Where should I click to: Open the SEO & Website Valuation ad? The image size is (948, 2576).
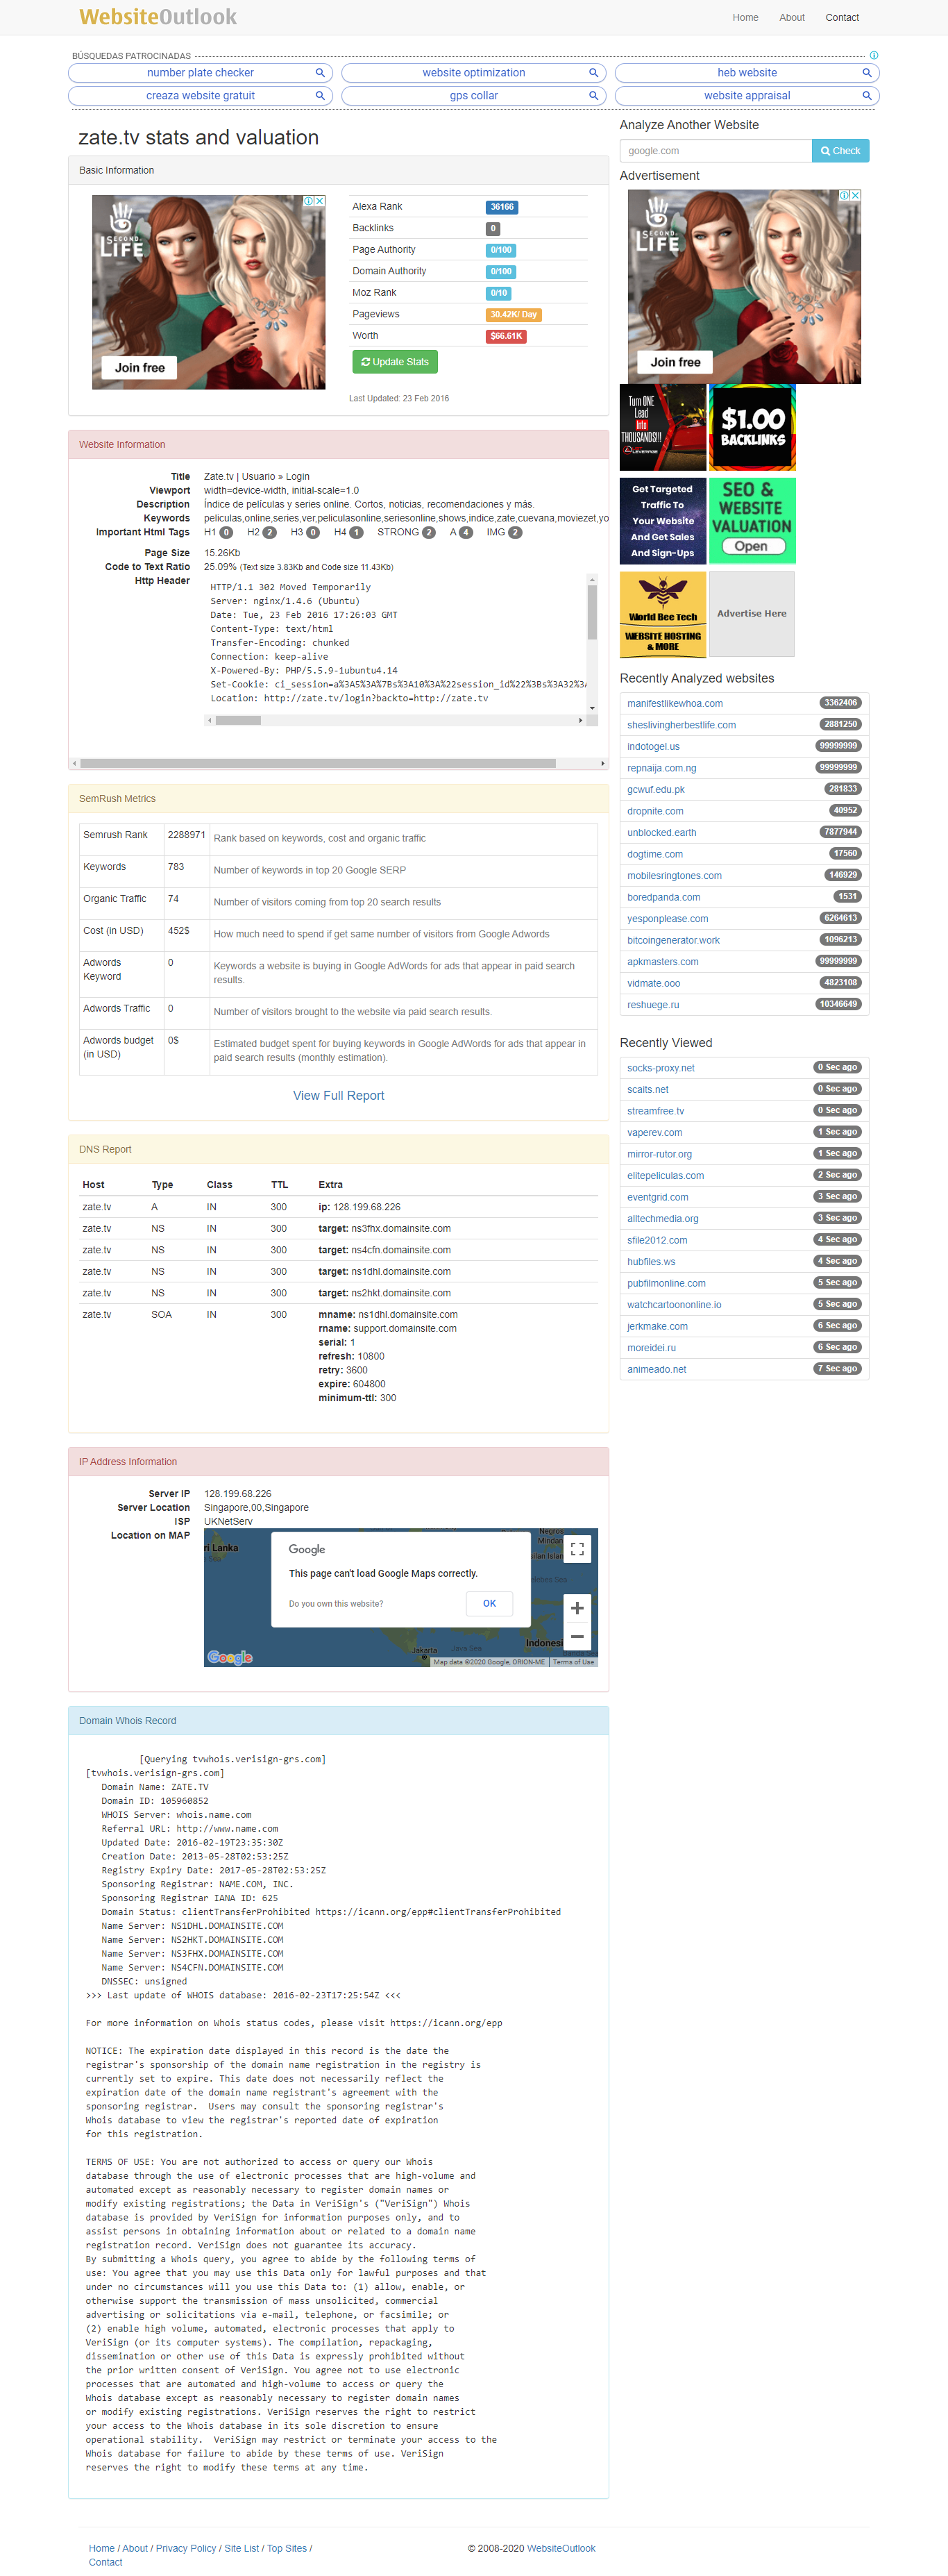[x=752, y=521]
